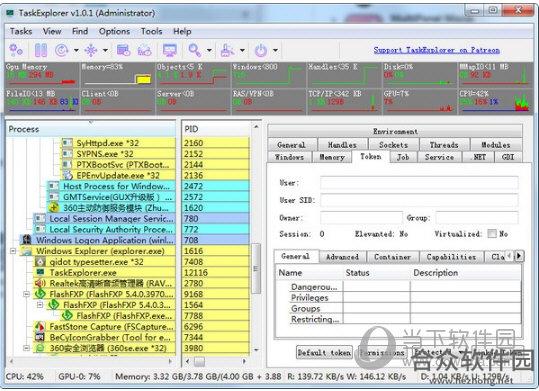Collapse the Windows Explorer tree node

[x=13, y=251]
